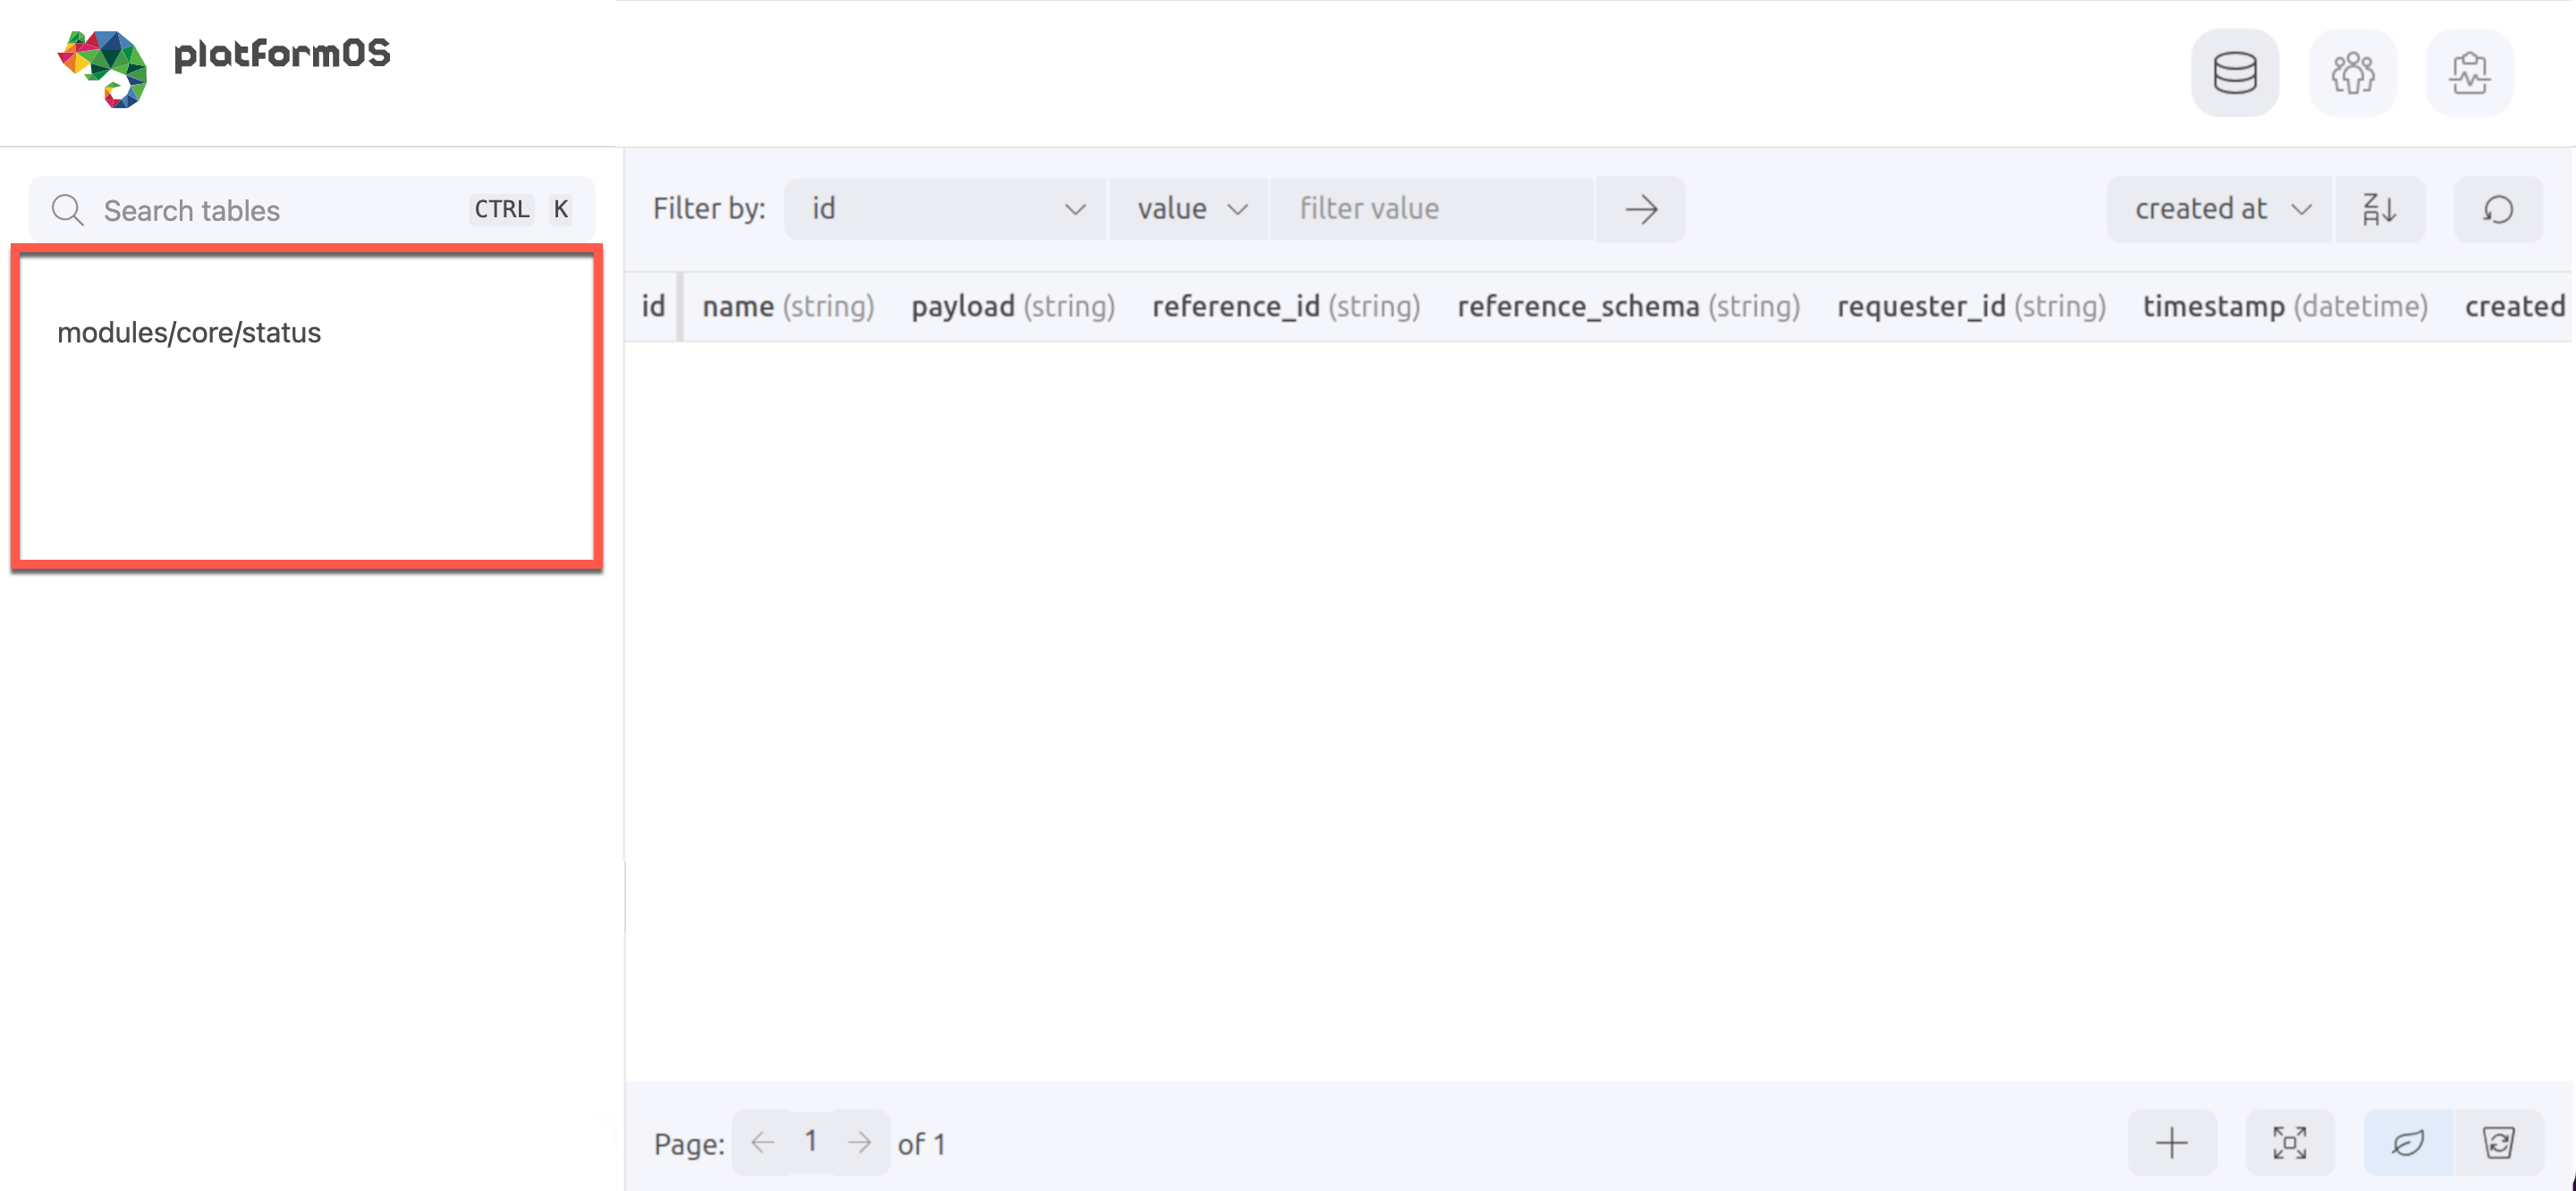Click the filter value input field
The image size is (2576, 1191).
1432,209
